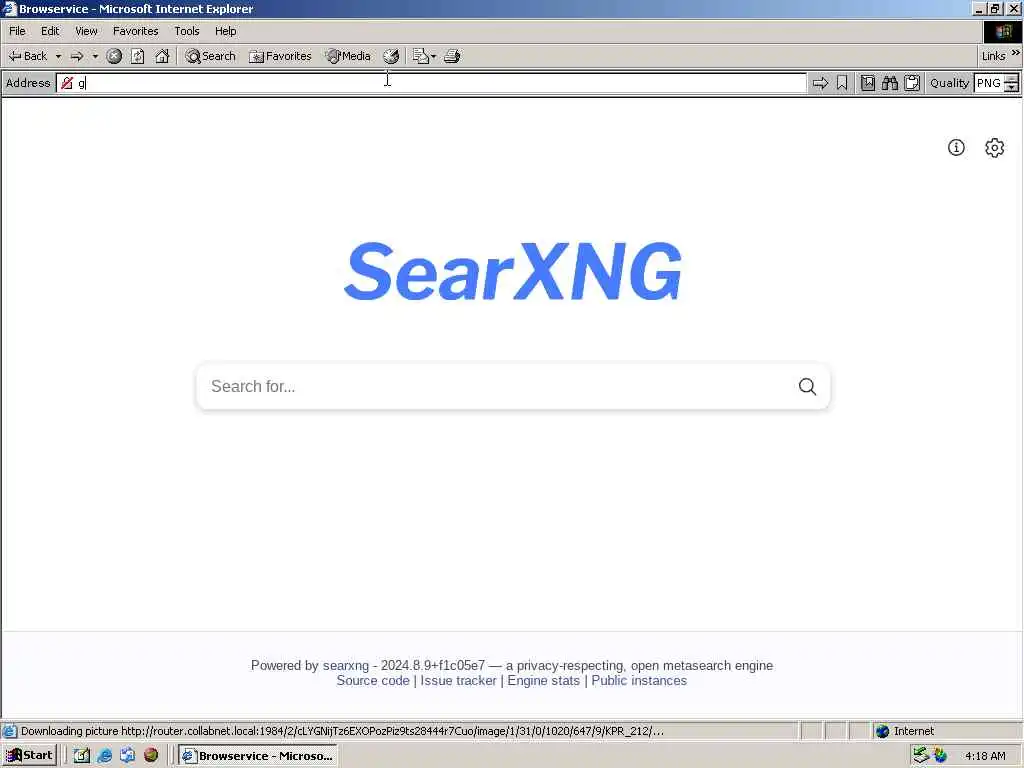The height and width of the screenshot is (768, 1024).
Task: Focus the 'Search for...' input box
Action: click(x=496, y=387)
